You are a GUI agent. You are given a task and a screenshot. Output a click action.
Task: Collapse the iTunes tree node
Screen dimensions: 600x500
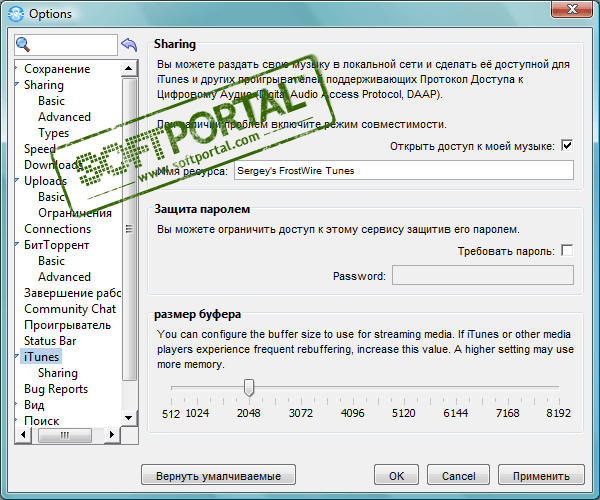pyautogui.click(x=17, y=356)
